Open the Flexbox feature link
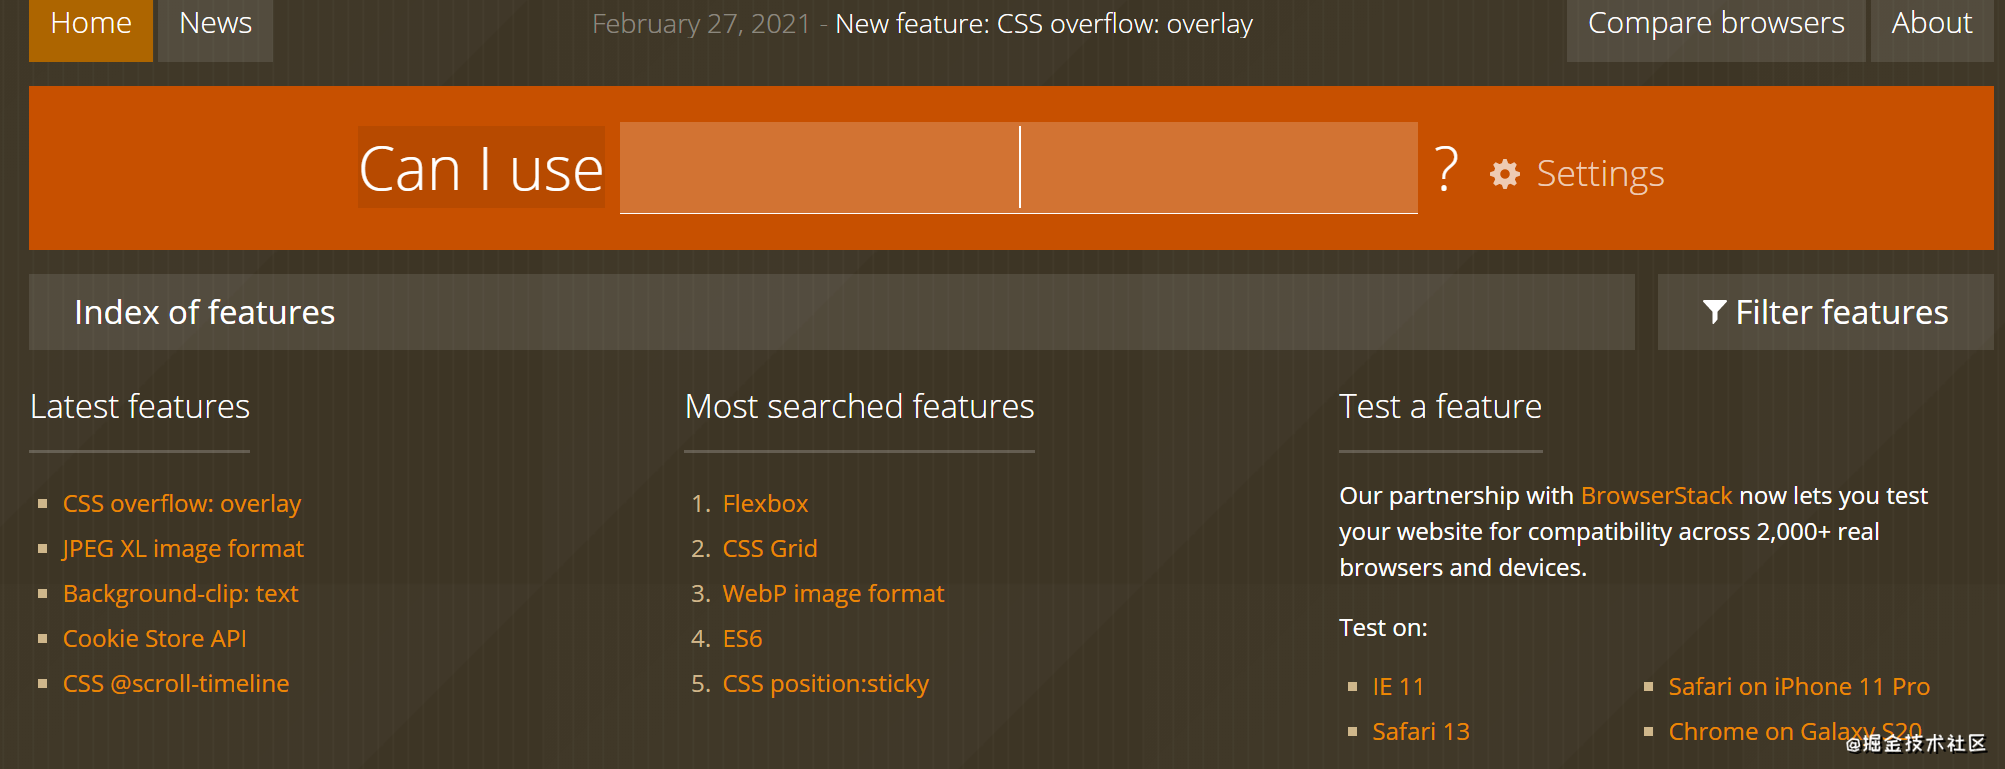Viewport: 2005px width, 769px height. coord(765,503)
